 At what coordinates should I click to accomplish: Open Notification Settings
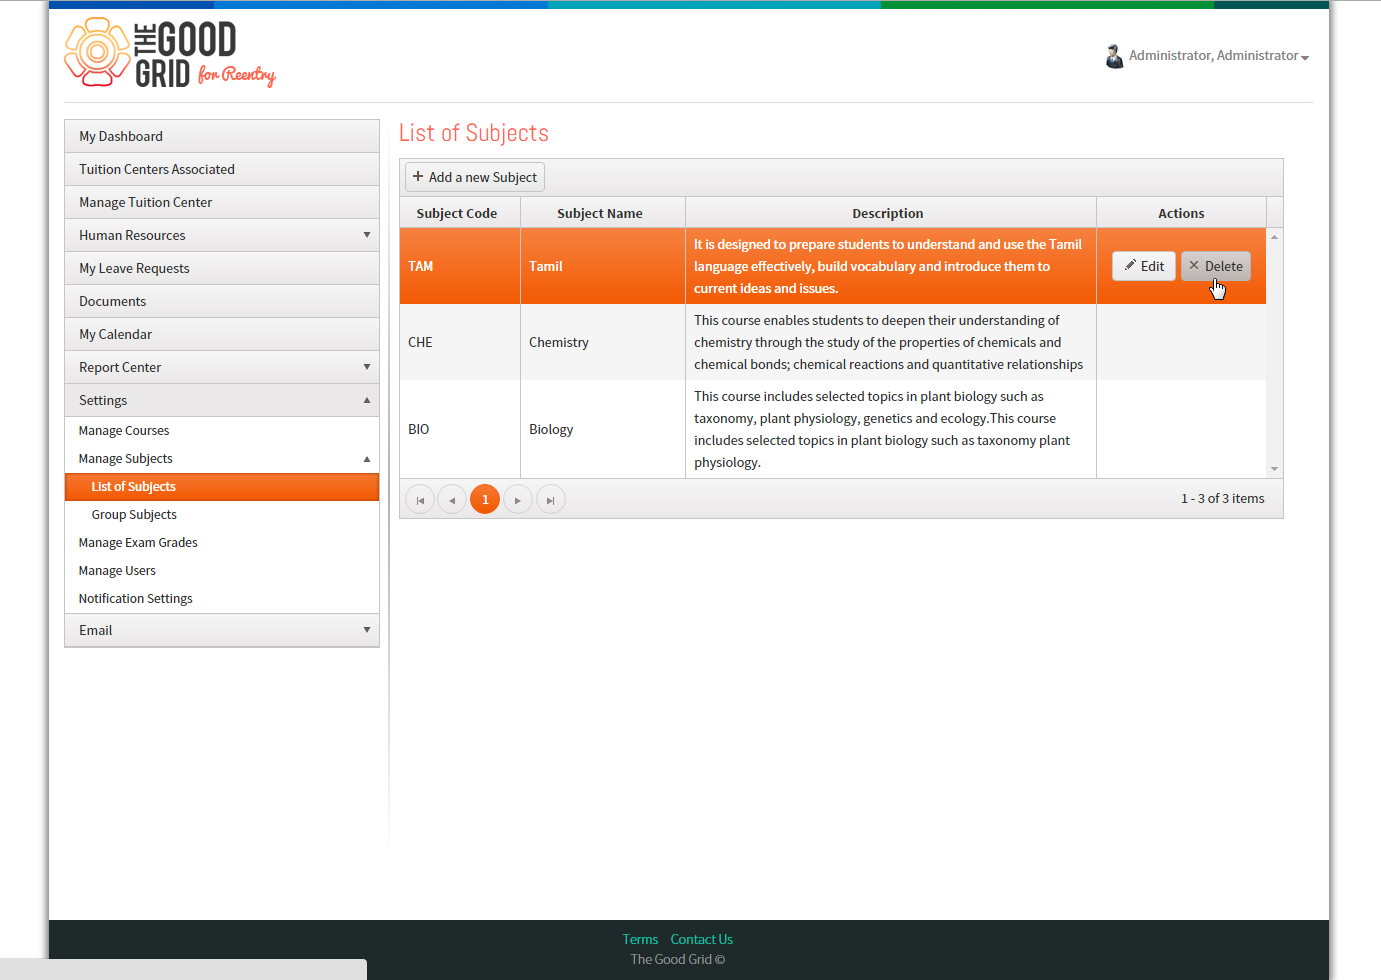click(x=222, y=598)
